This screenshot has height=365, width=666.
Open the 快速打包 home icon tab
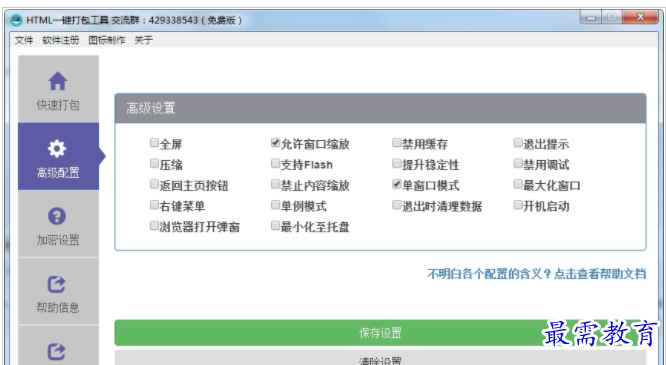[x=58, y=81]
